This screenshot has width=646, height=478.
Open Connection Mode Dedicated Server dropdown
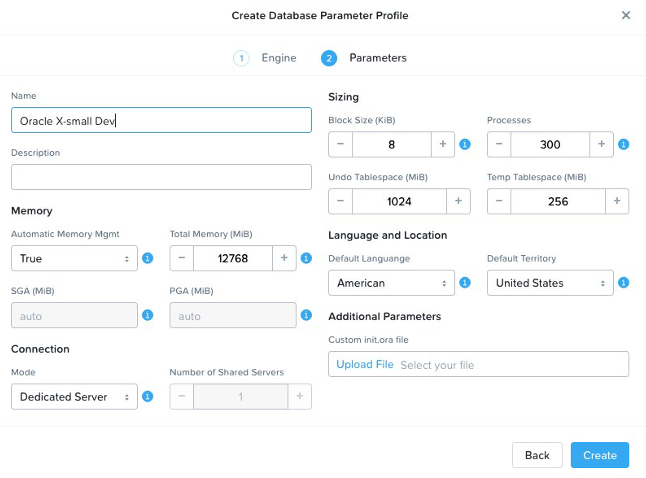pos(74,396)
